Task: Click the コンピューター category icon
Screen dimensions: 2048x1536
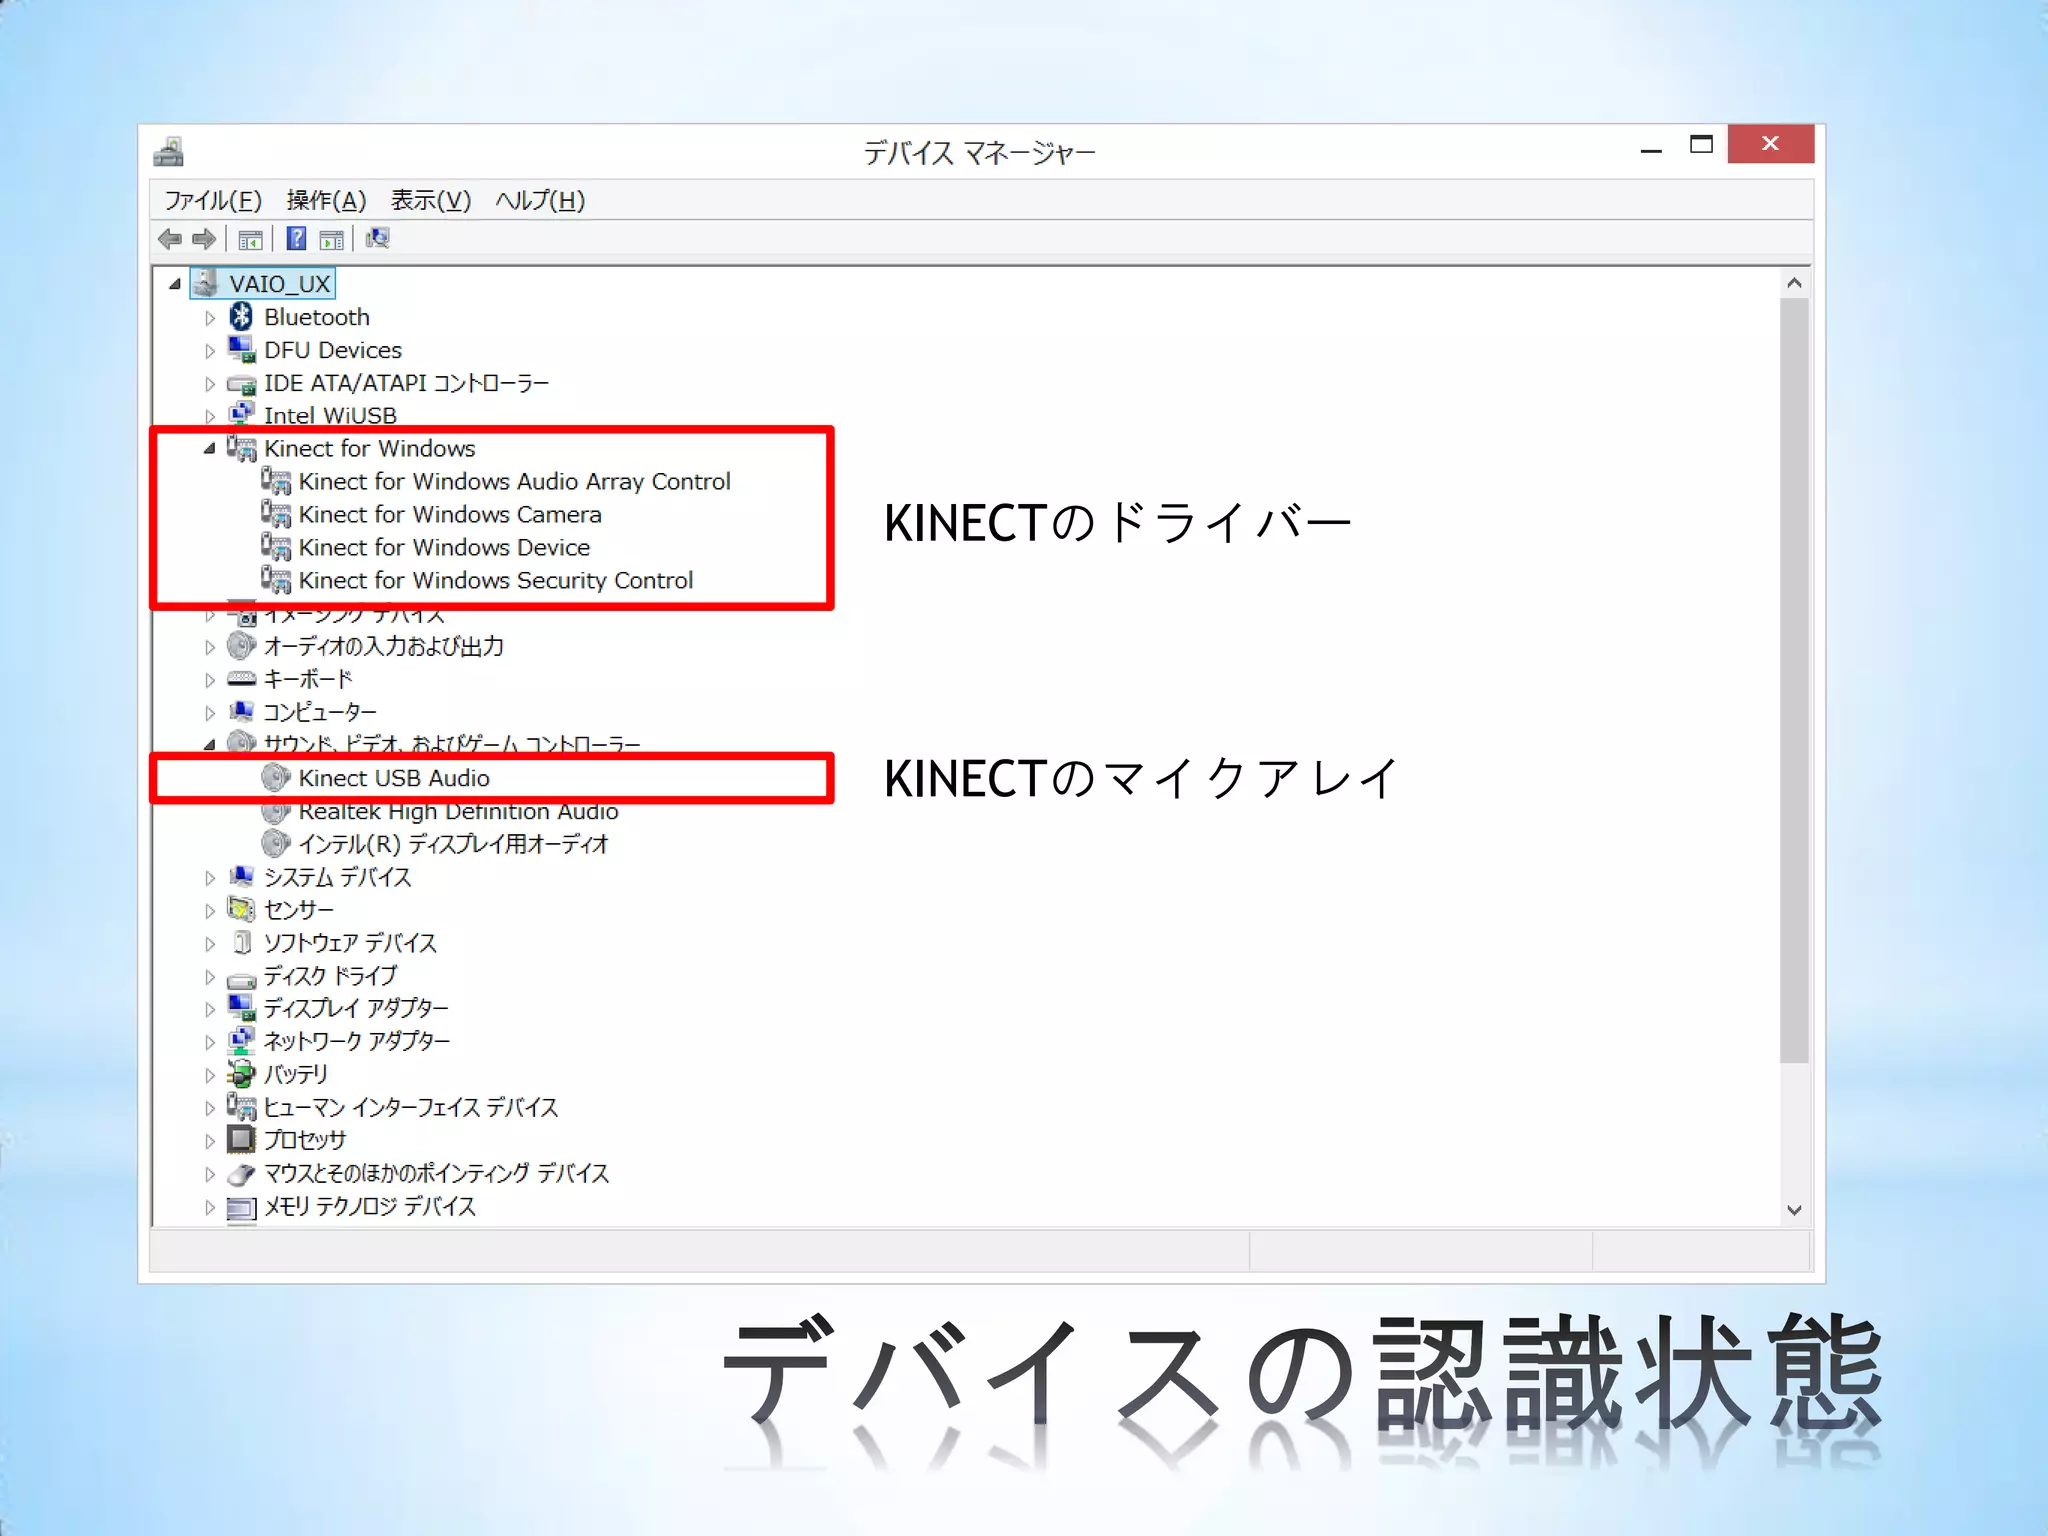Action: click(x=241, y=711)
